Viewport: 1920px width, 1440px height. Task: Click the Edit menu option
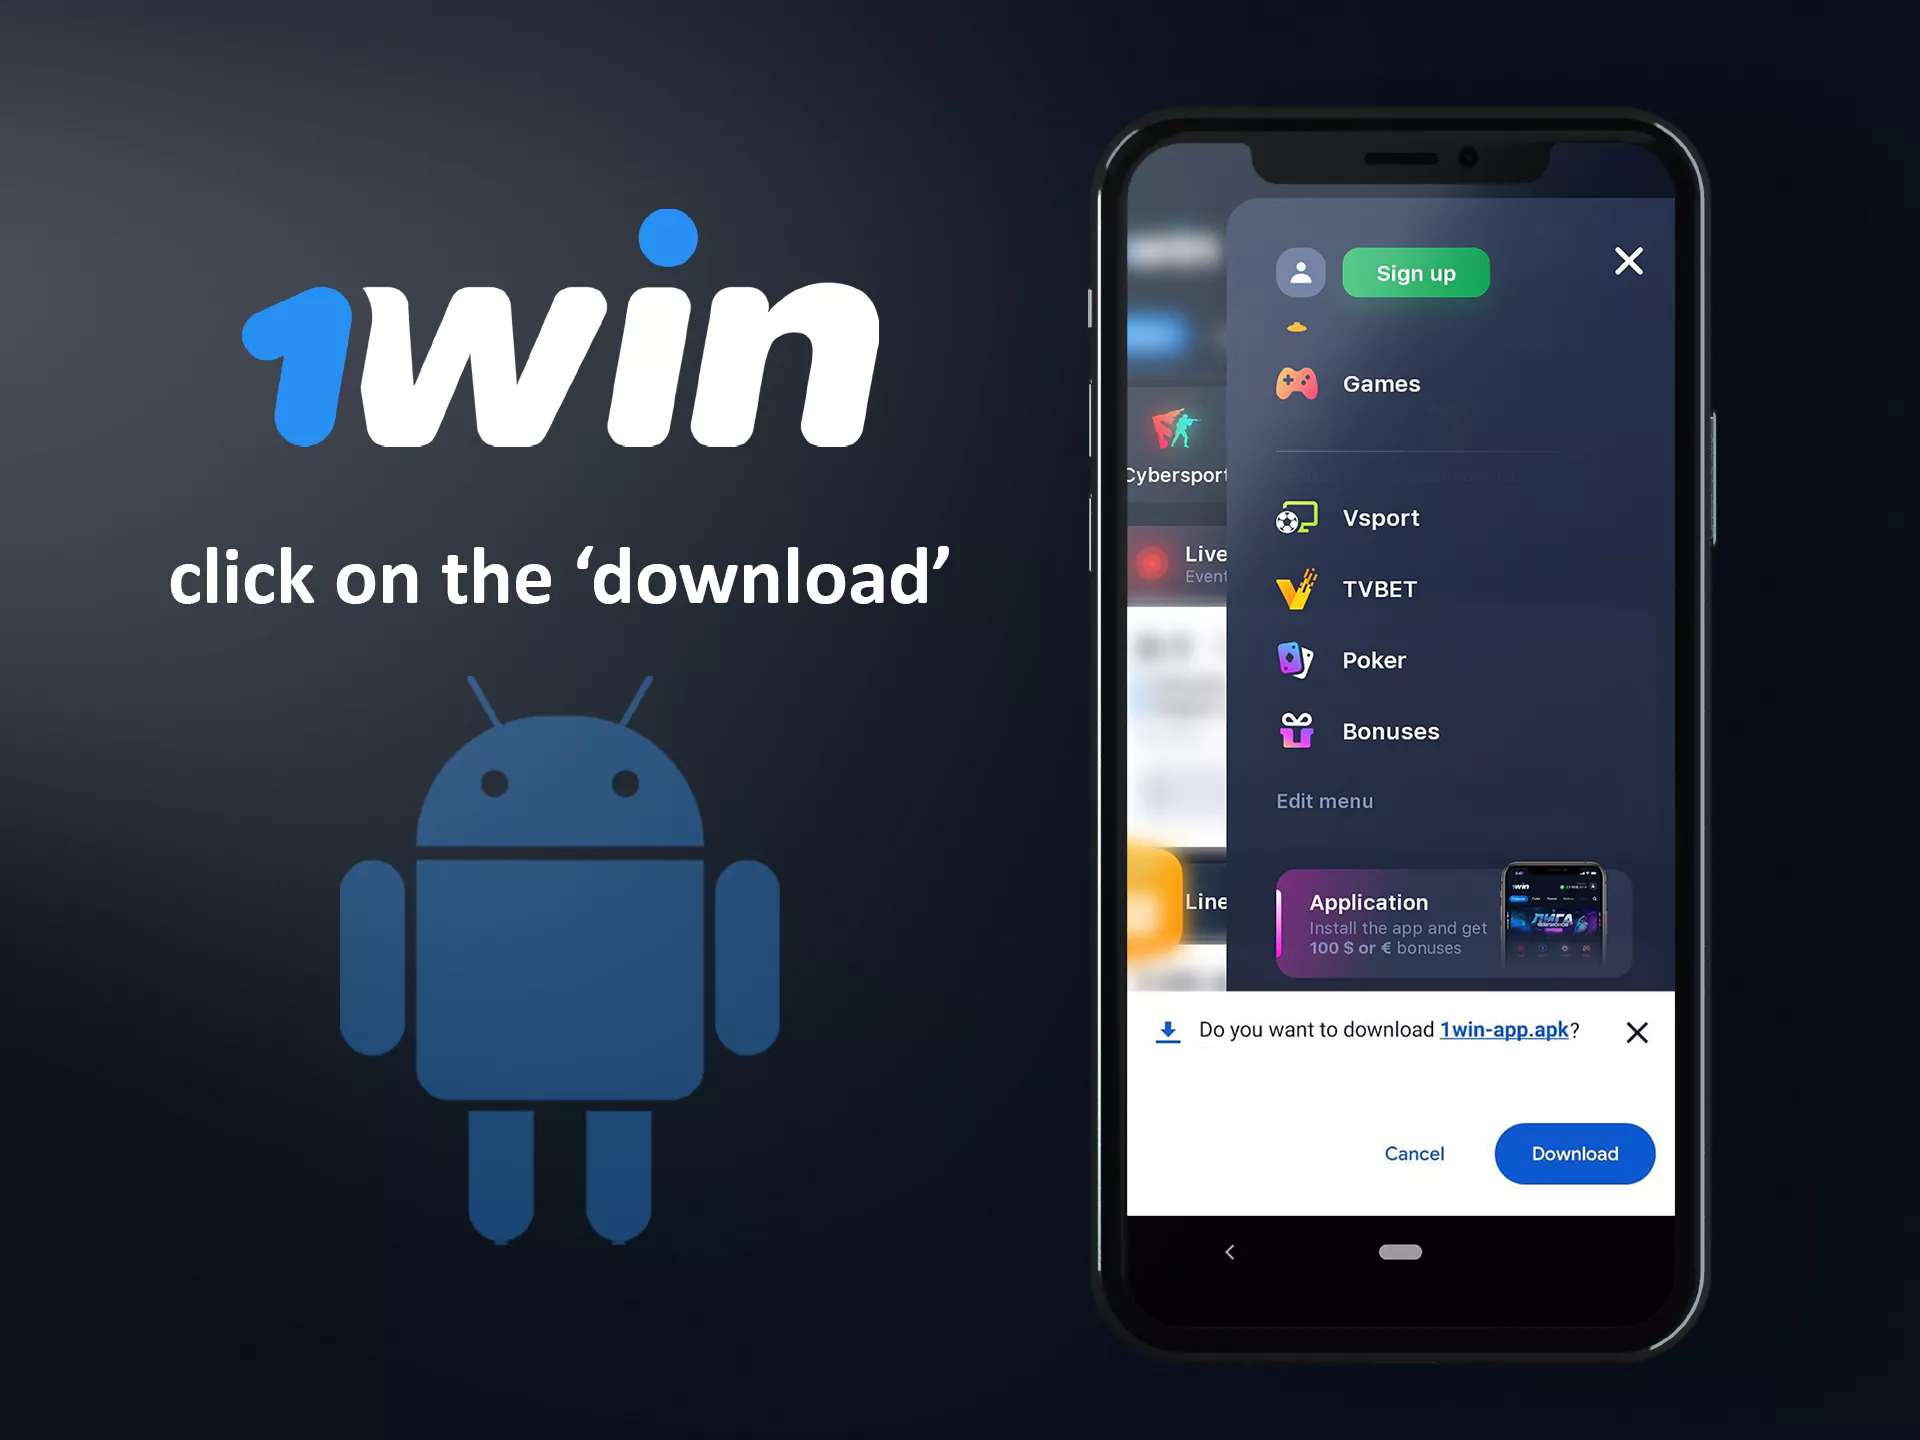[x=1323, y=802]
